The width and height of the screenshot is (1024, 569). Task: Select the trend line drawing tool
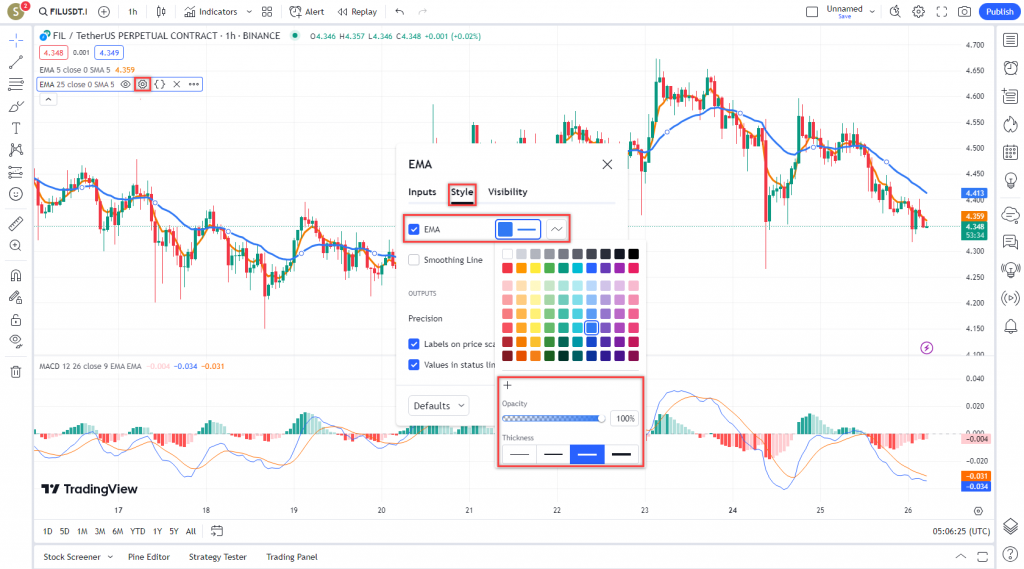tap(16, 62)
